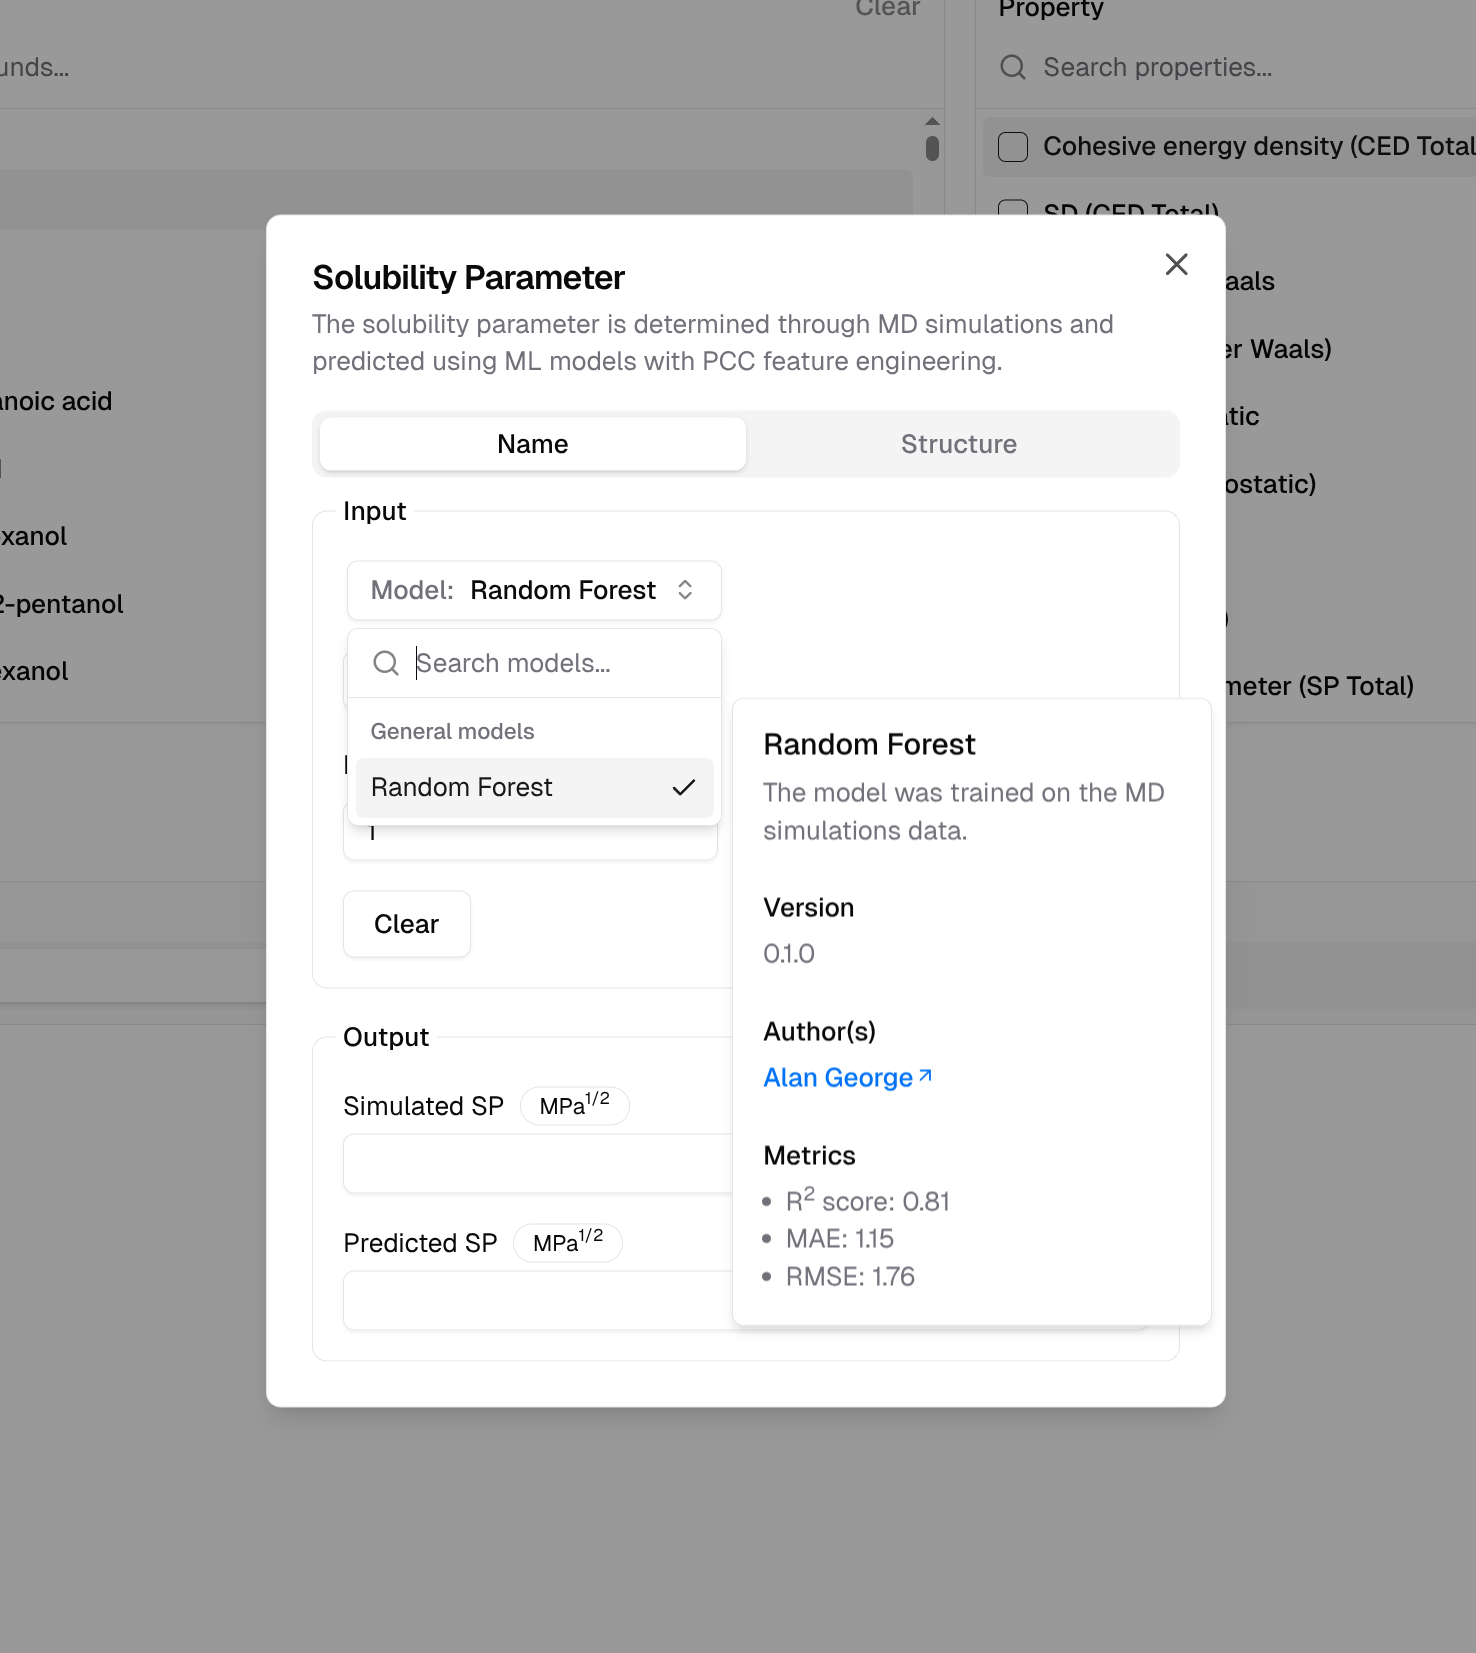
Task: Switch to the Structure tab
Action: 958,444
